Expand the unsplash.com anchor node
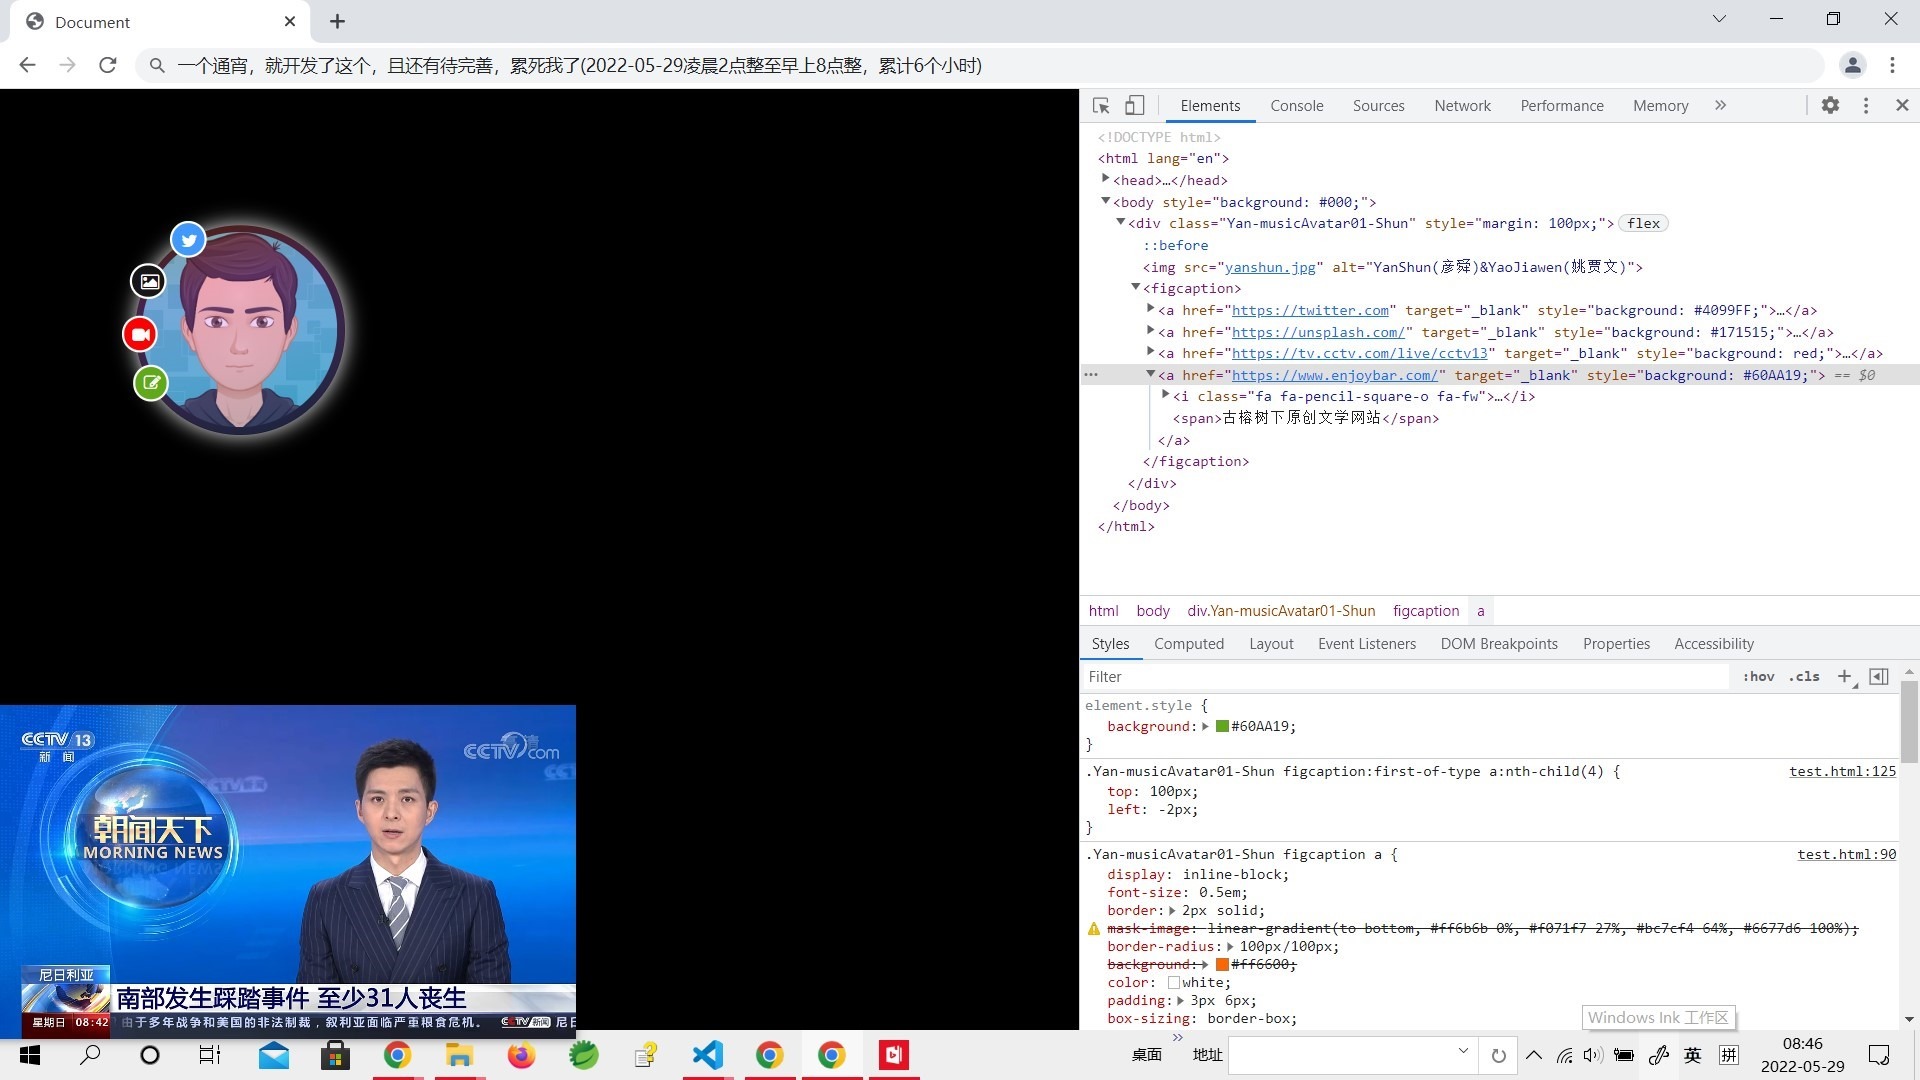This screenshot has height=1080, width=1920. (1150, 330)
